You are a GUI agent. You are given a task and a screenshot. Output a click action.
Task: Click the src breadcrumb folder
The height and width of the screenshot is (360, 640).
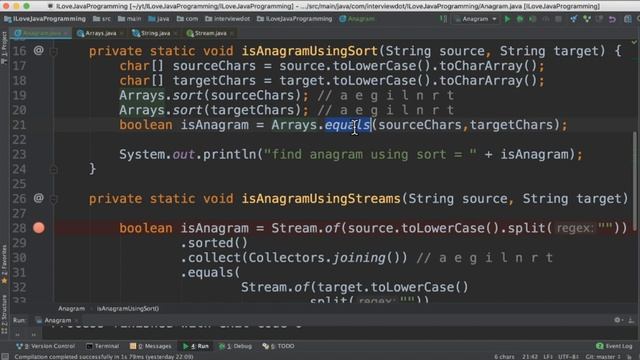pos(102,19)
